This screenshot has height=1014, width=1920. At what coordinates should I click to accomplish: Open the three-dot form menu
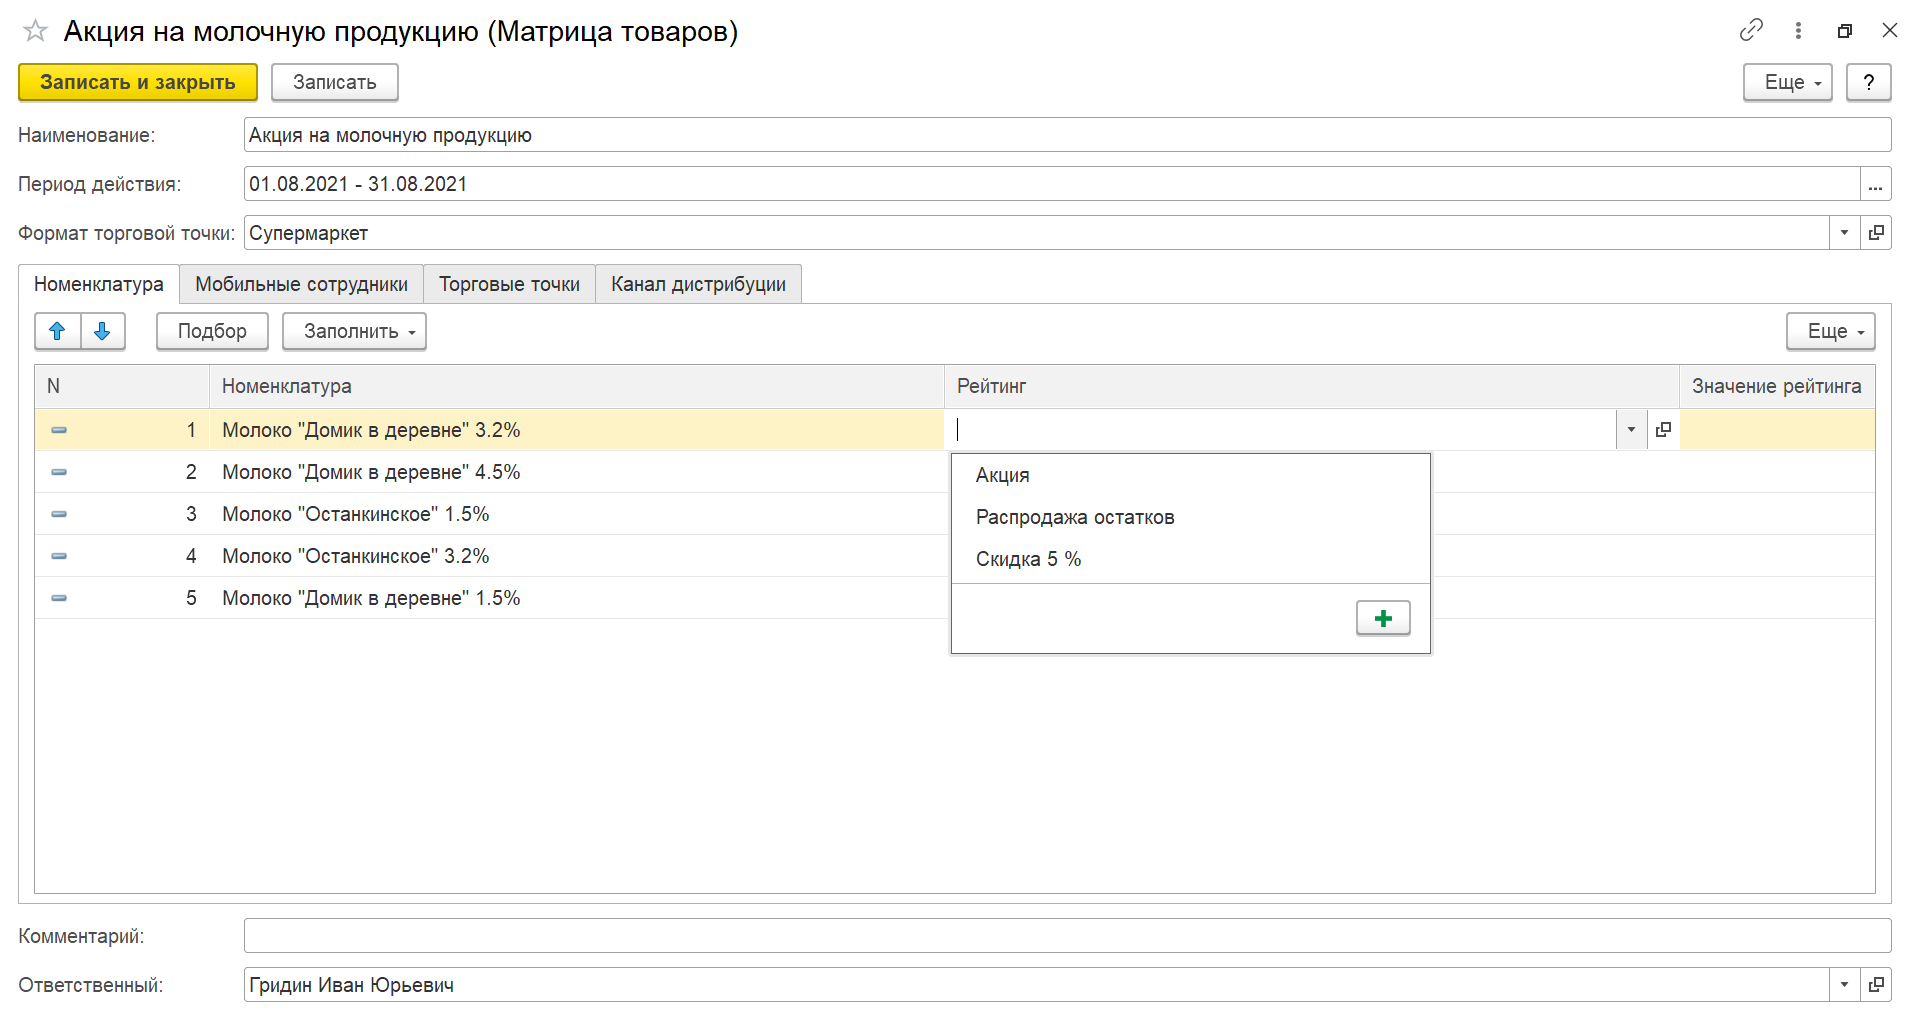point(1798,30)
